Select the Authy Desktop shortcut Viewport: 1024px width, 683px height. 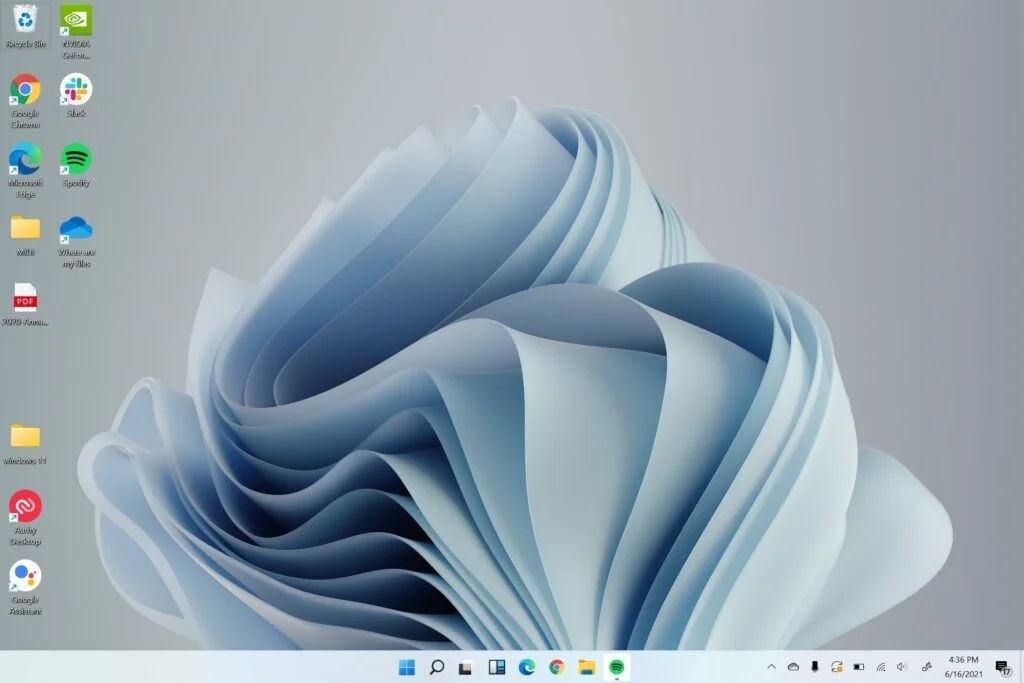click(x=25, y=518)
